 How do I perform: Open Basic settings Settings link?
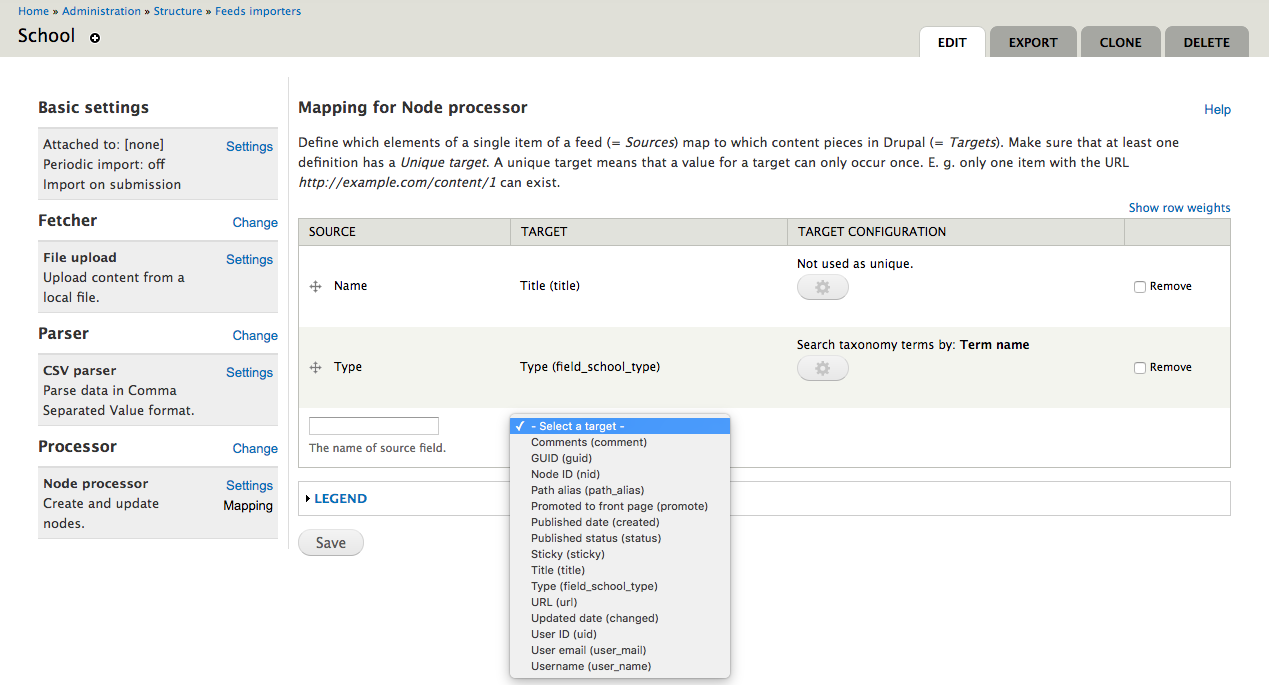[x=249, y=146]
